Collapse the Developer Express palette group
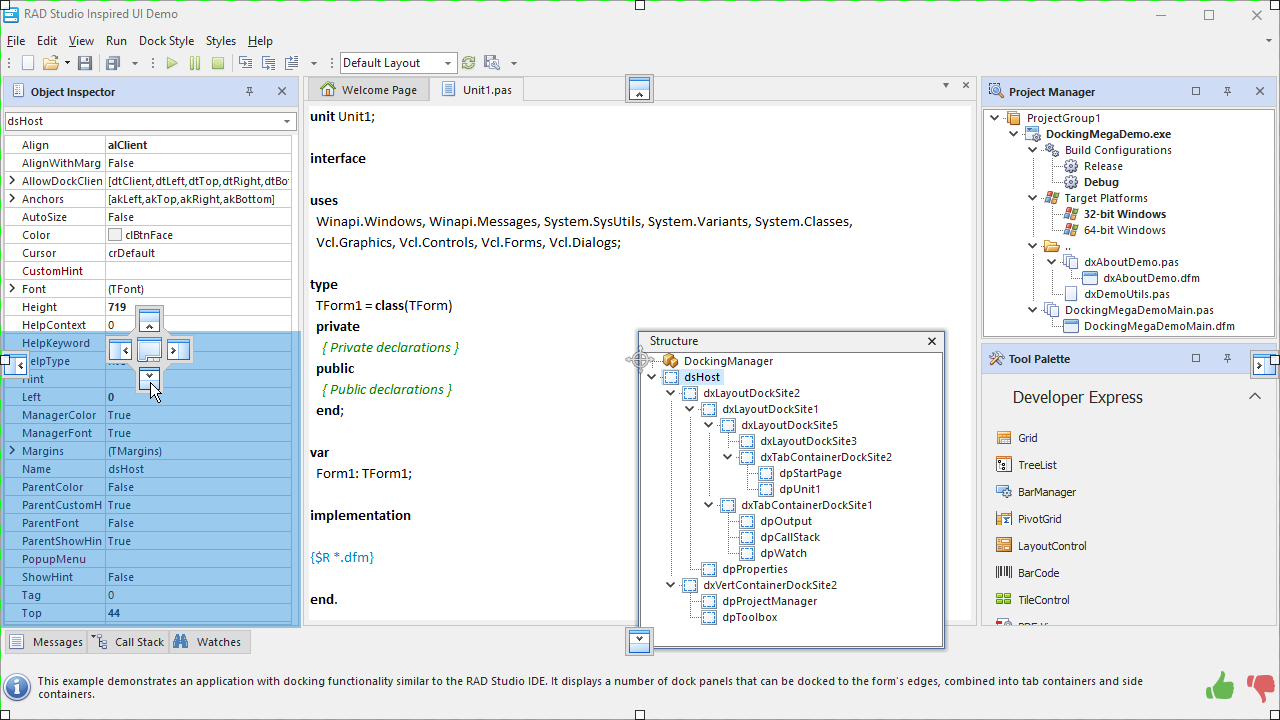1280x720 pixels. (1255, 397)
